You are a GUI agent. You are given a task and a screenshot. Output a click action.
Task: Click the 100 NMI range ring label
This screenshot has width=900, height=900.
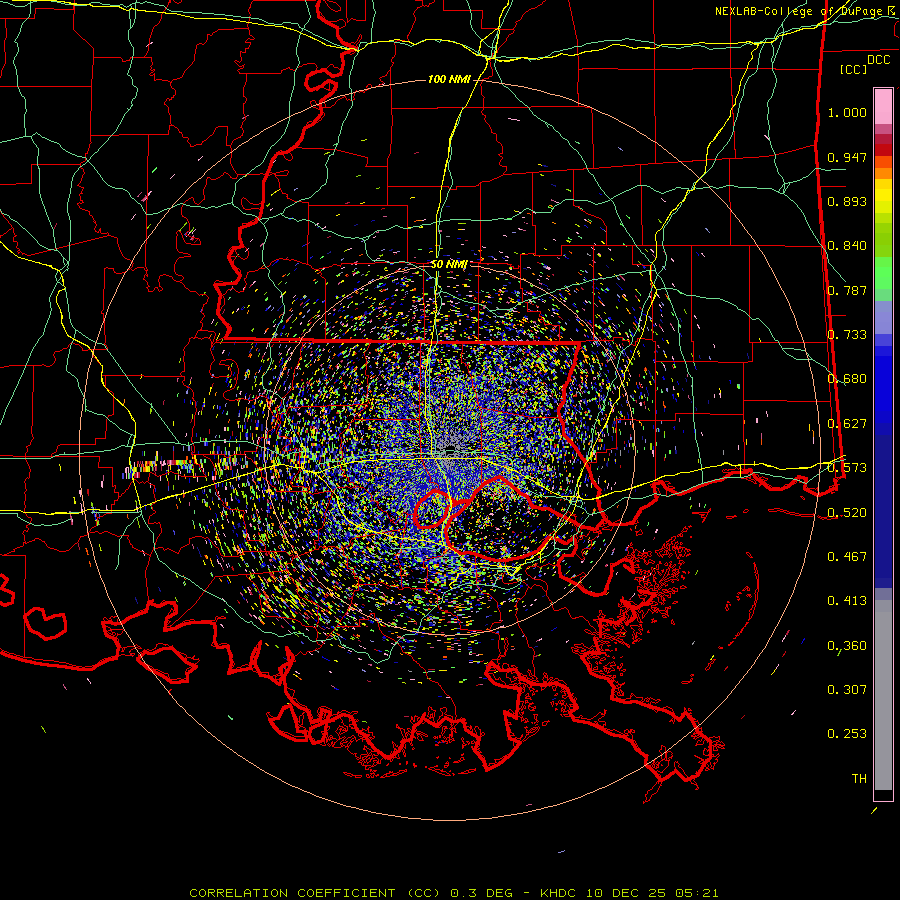click(449, 79)
